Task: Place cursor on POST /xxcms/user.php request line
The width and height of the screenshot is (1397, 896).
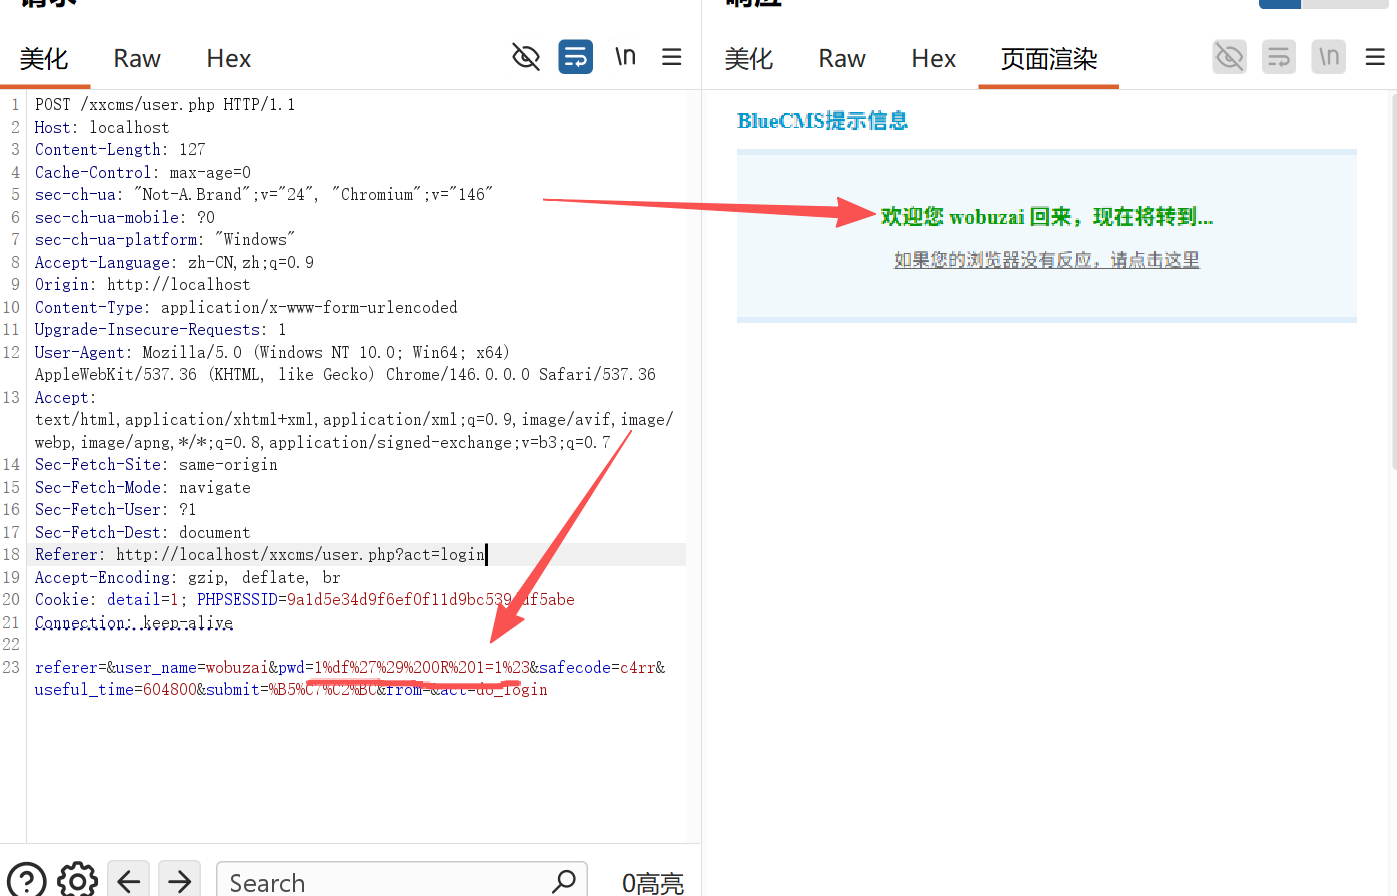Action: pos(165,105)
